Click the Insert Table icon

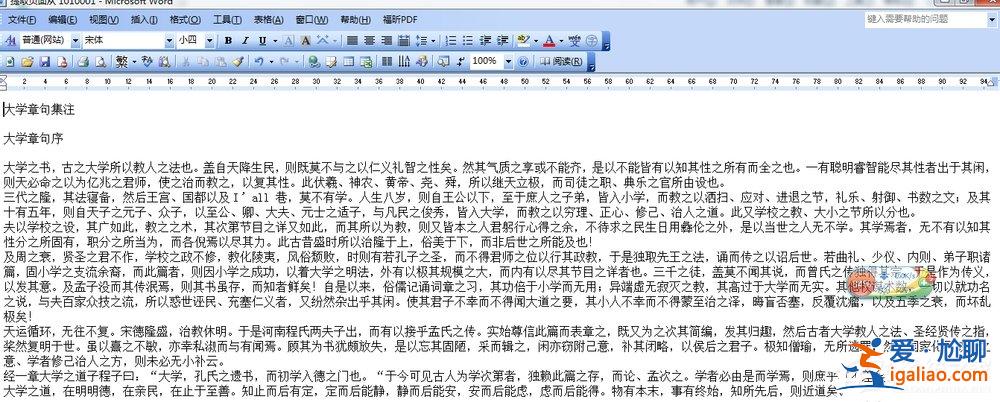click(349, 62)
